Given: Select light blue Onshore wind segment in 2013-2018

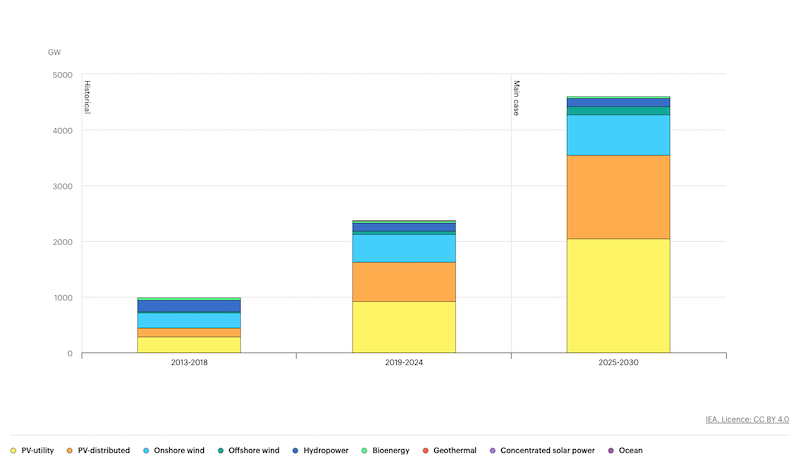Looking at the screenshot, I should click(189, 320).
